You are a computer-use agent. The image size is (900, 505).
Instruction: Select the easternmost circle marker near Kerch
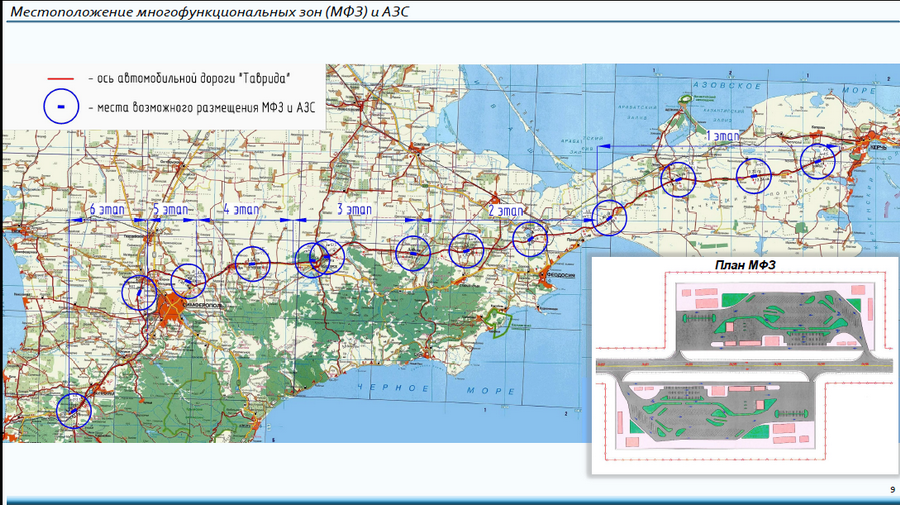click(818, 161)
